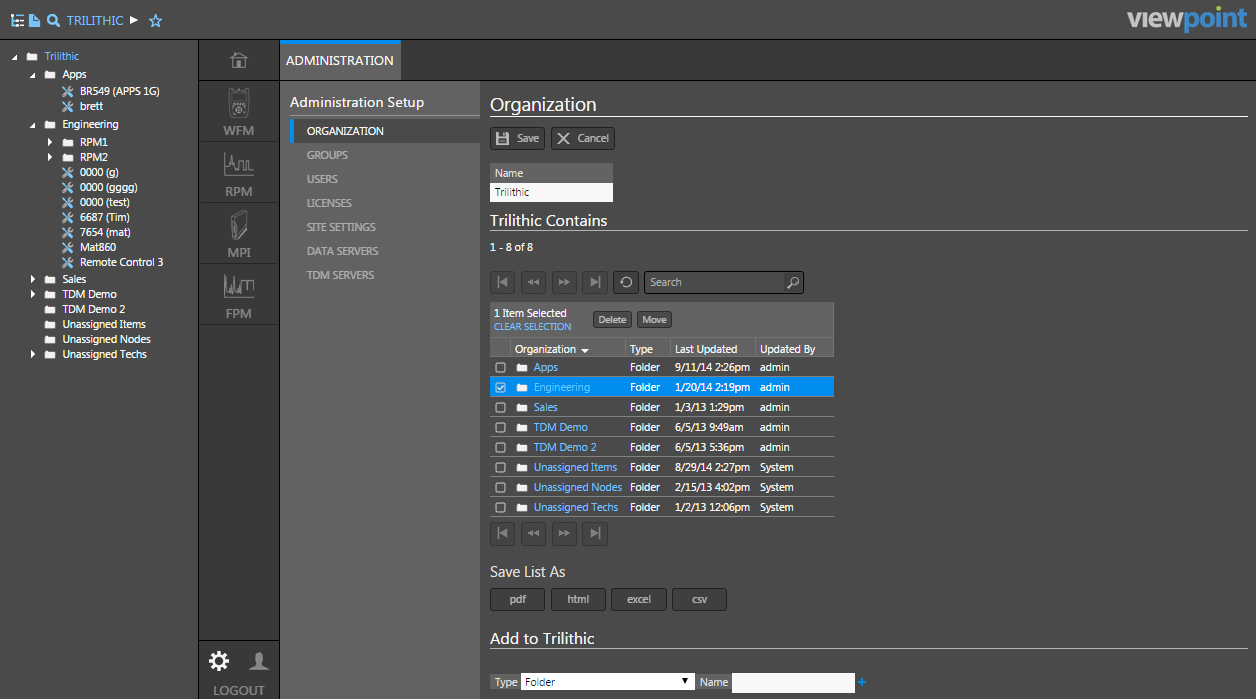Delete the selected item

(612, 320)
